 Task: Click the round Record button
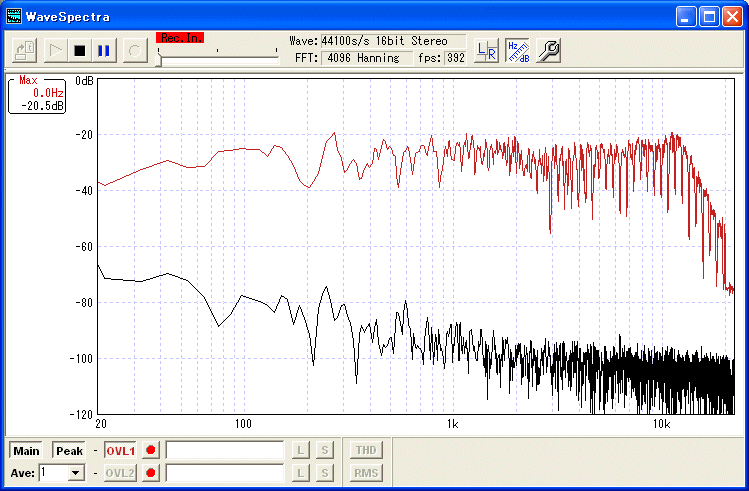pyautogui.click(x=135, y=50)
